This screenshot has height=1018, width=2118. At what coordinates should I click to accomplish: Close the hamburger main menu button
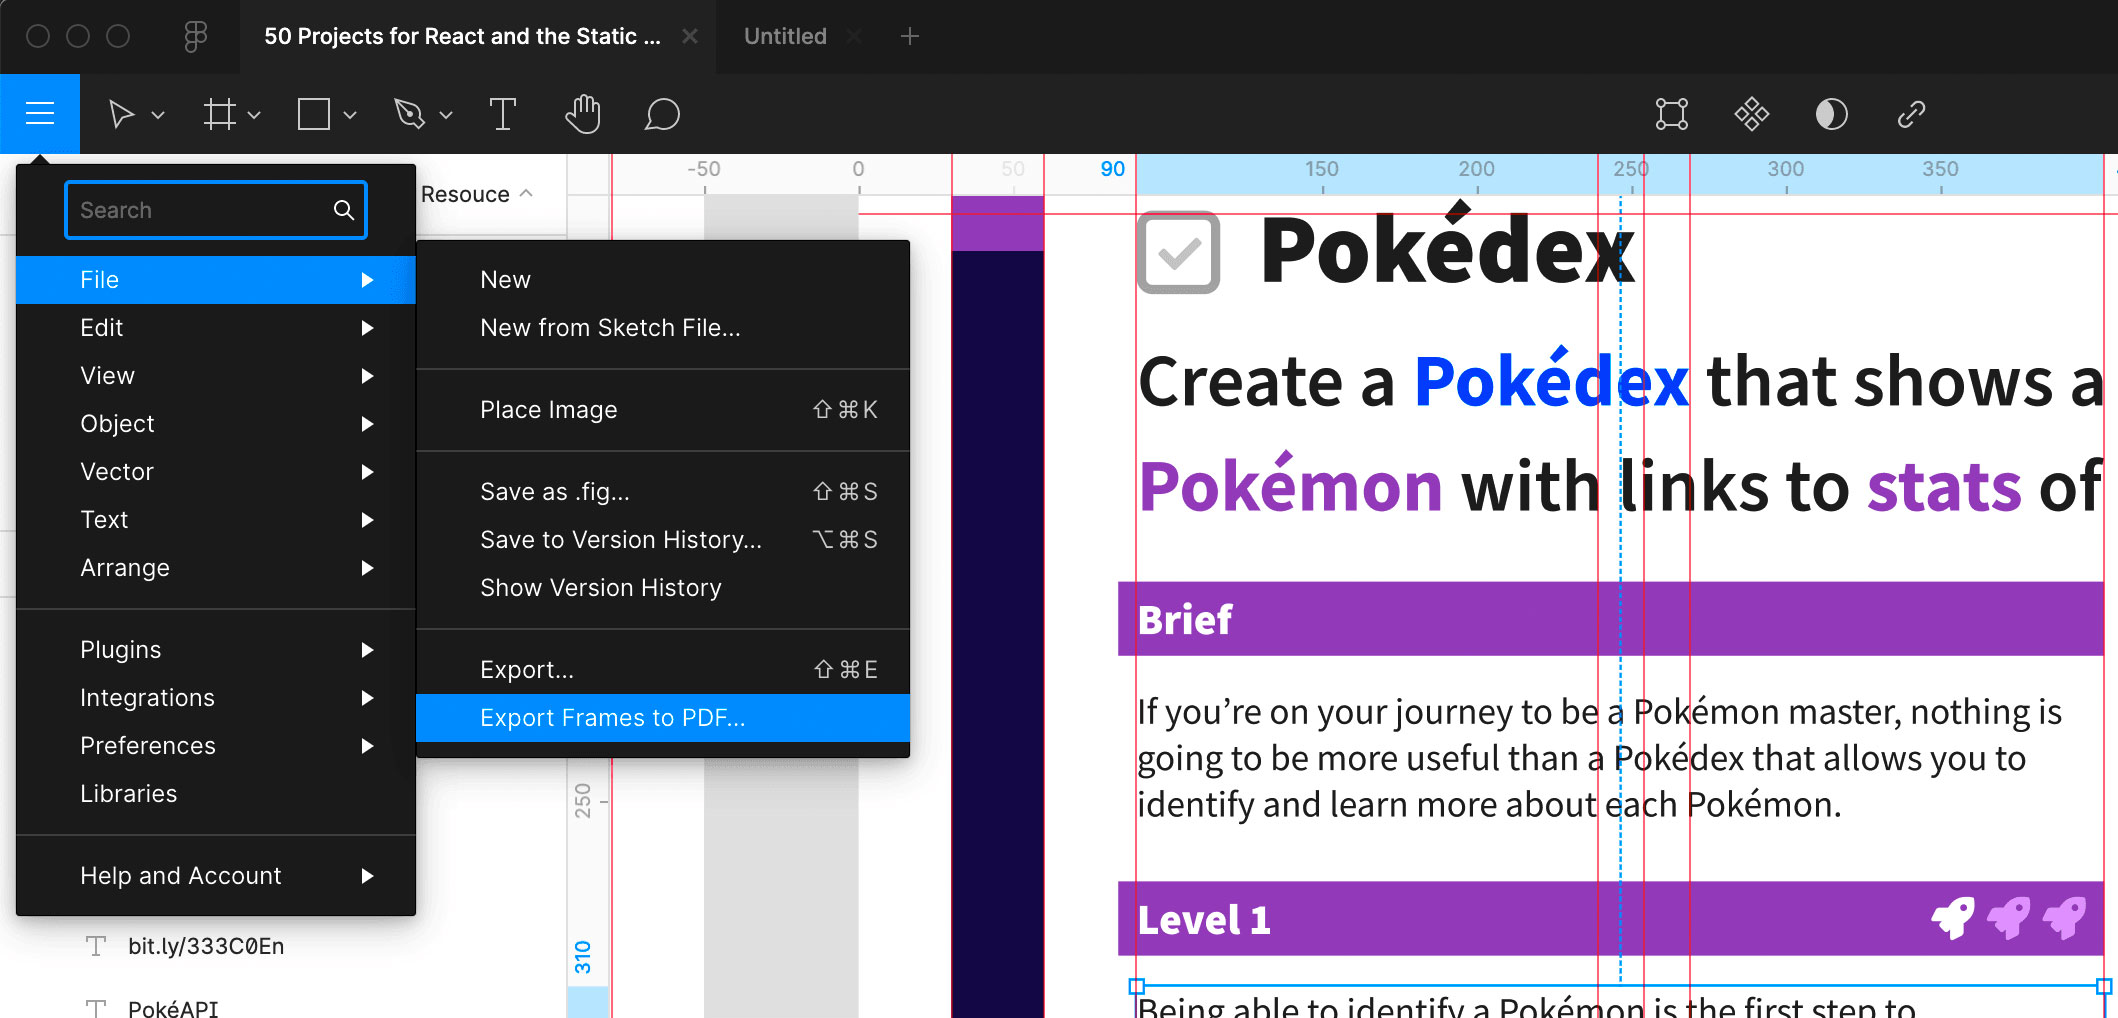tap(40, 114)
